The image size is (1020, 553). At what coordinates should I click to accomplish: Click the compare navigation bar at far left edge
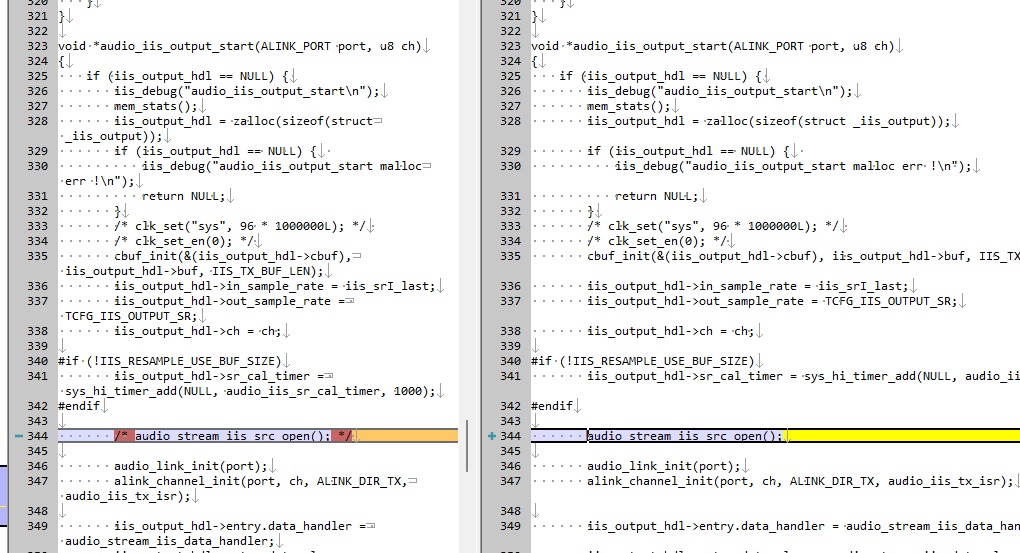(3, 495)
